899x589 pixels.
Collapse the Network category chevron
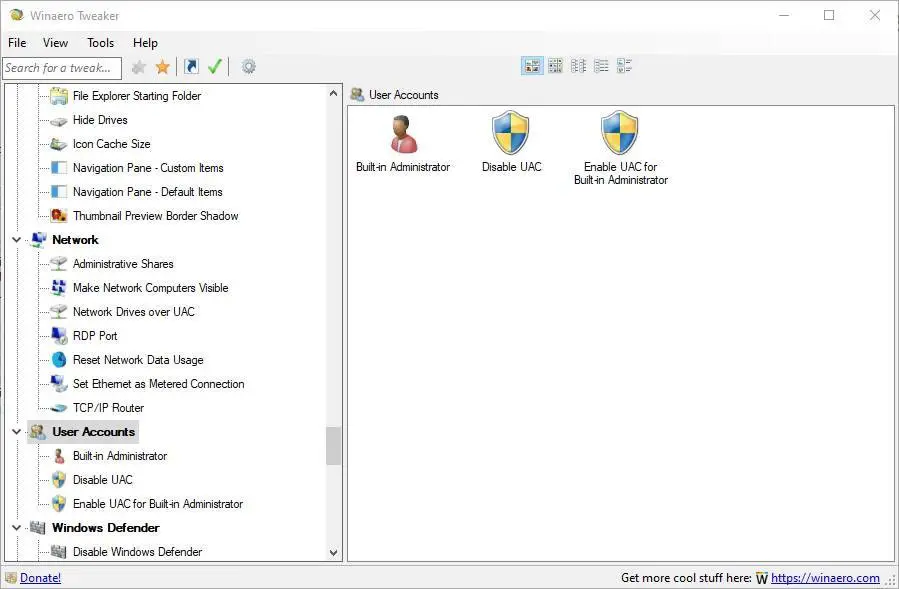point(17,240)
